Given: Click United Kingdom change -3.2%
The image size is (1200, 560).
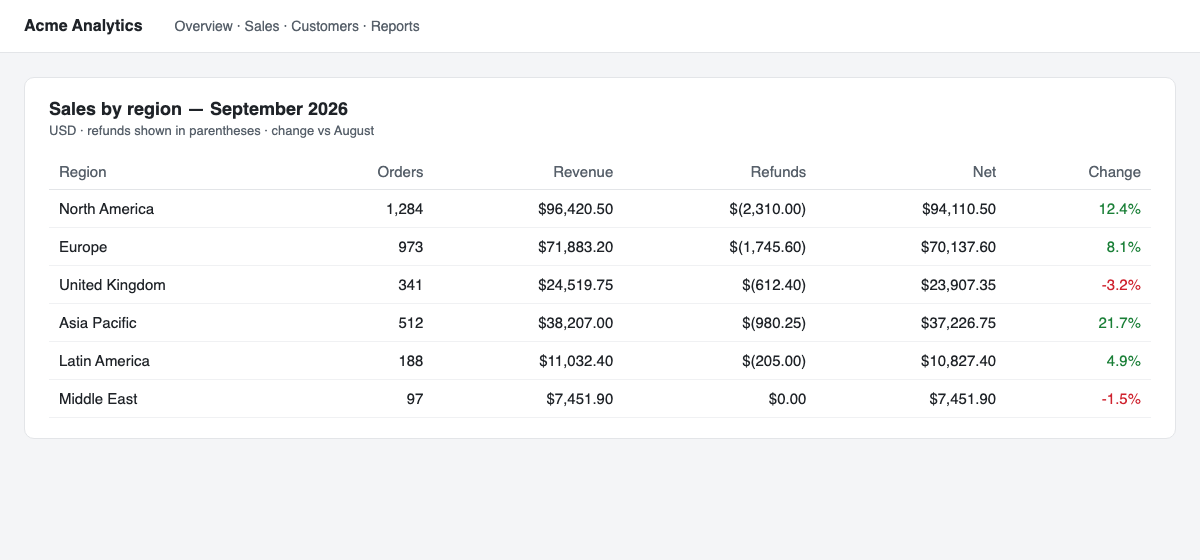Looking at the screenshot, I should click(1121, 285).
